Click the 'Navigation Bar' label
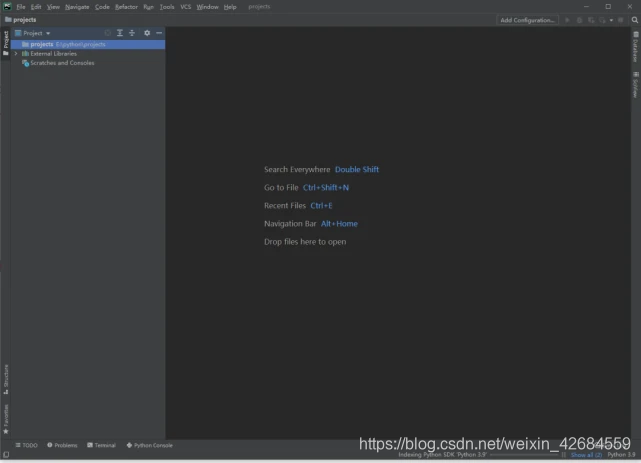This screenshot has height=463, width=641. click(290, 224)
